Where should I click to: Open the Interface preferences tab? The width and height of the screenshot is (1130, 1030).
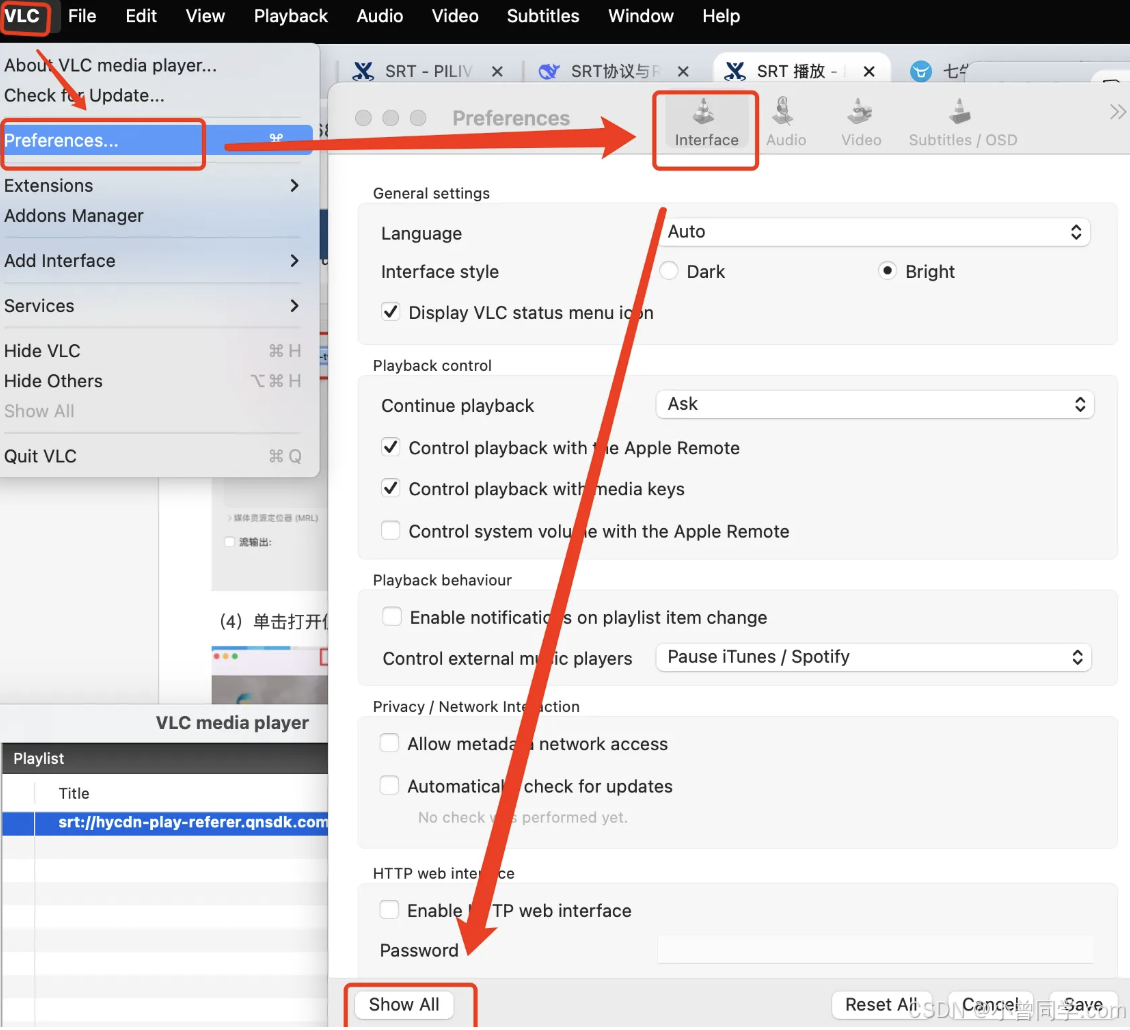[x=706, y=124]
